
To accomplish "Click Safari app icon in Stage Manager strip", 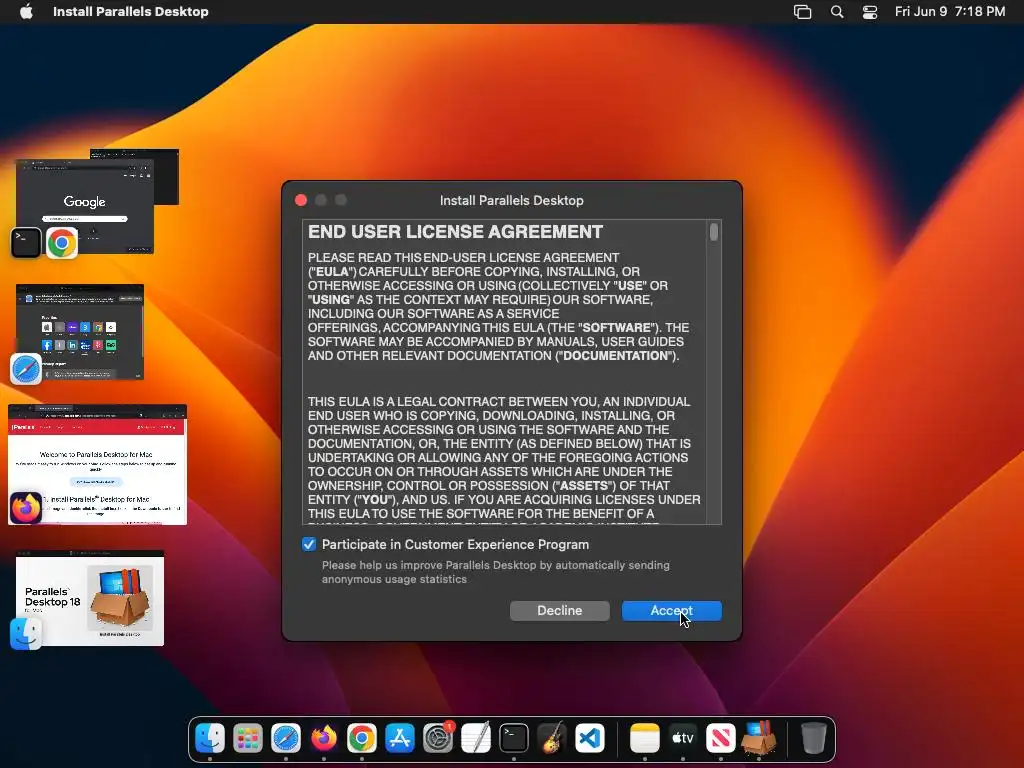I will click(x=26, y=369).
